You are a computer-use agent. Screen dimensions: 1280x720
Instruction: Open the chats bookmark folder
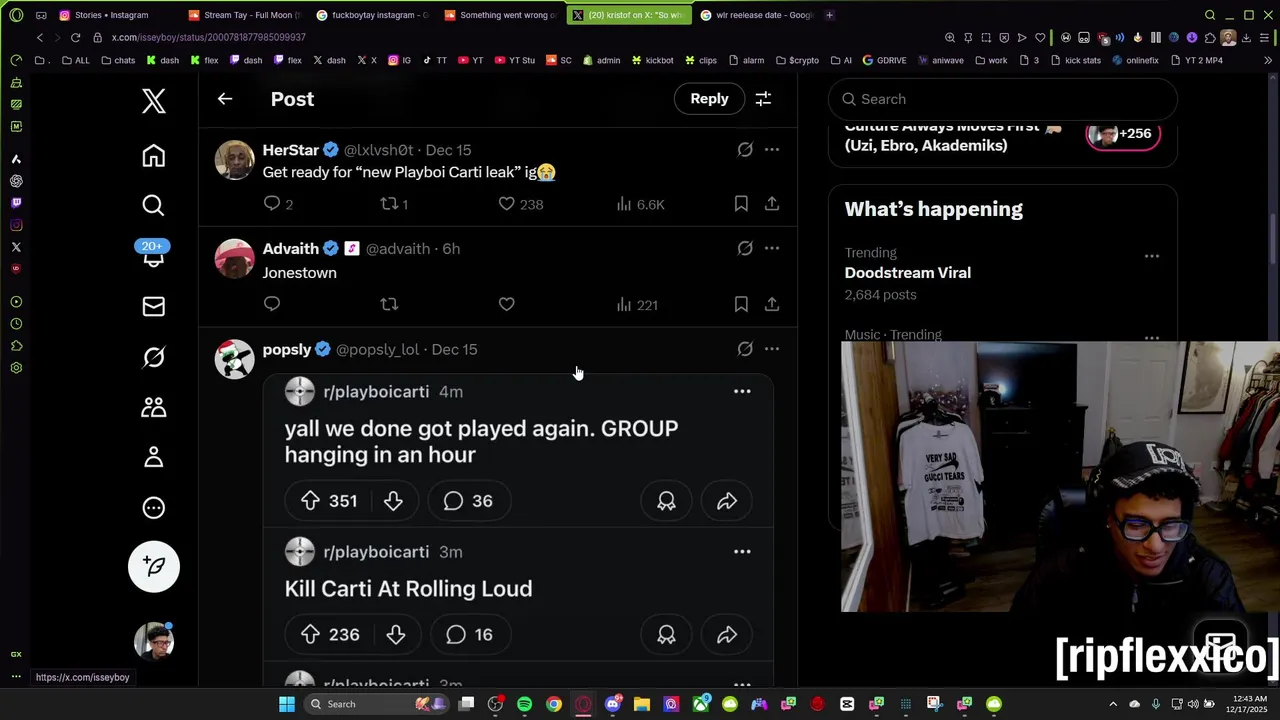click(x=118, y=60)
